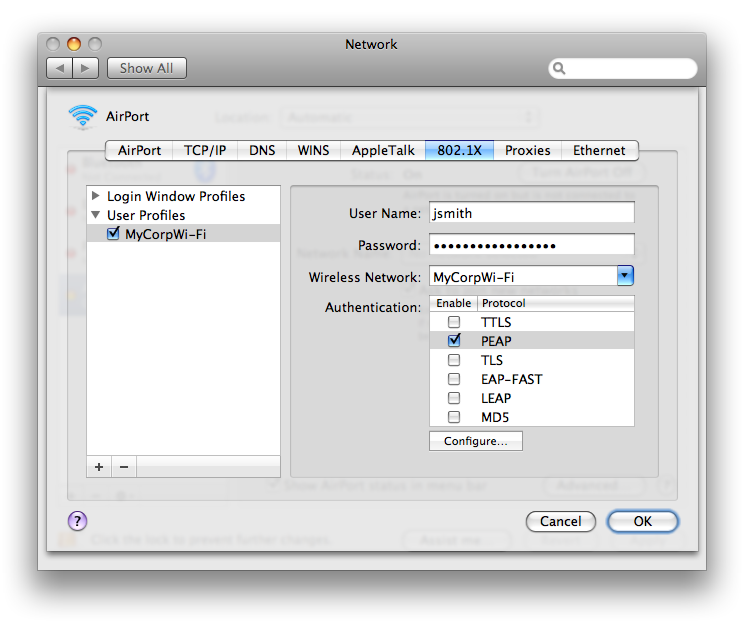Select the MyCorpWi-Fi profile row
The width and height of the screenshot is (748, 622).
pos(184,234)
